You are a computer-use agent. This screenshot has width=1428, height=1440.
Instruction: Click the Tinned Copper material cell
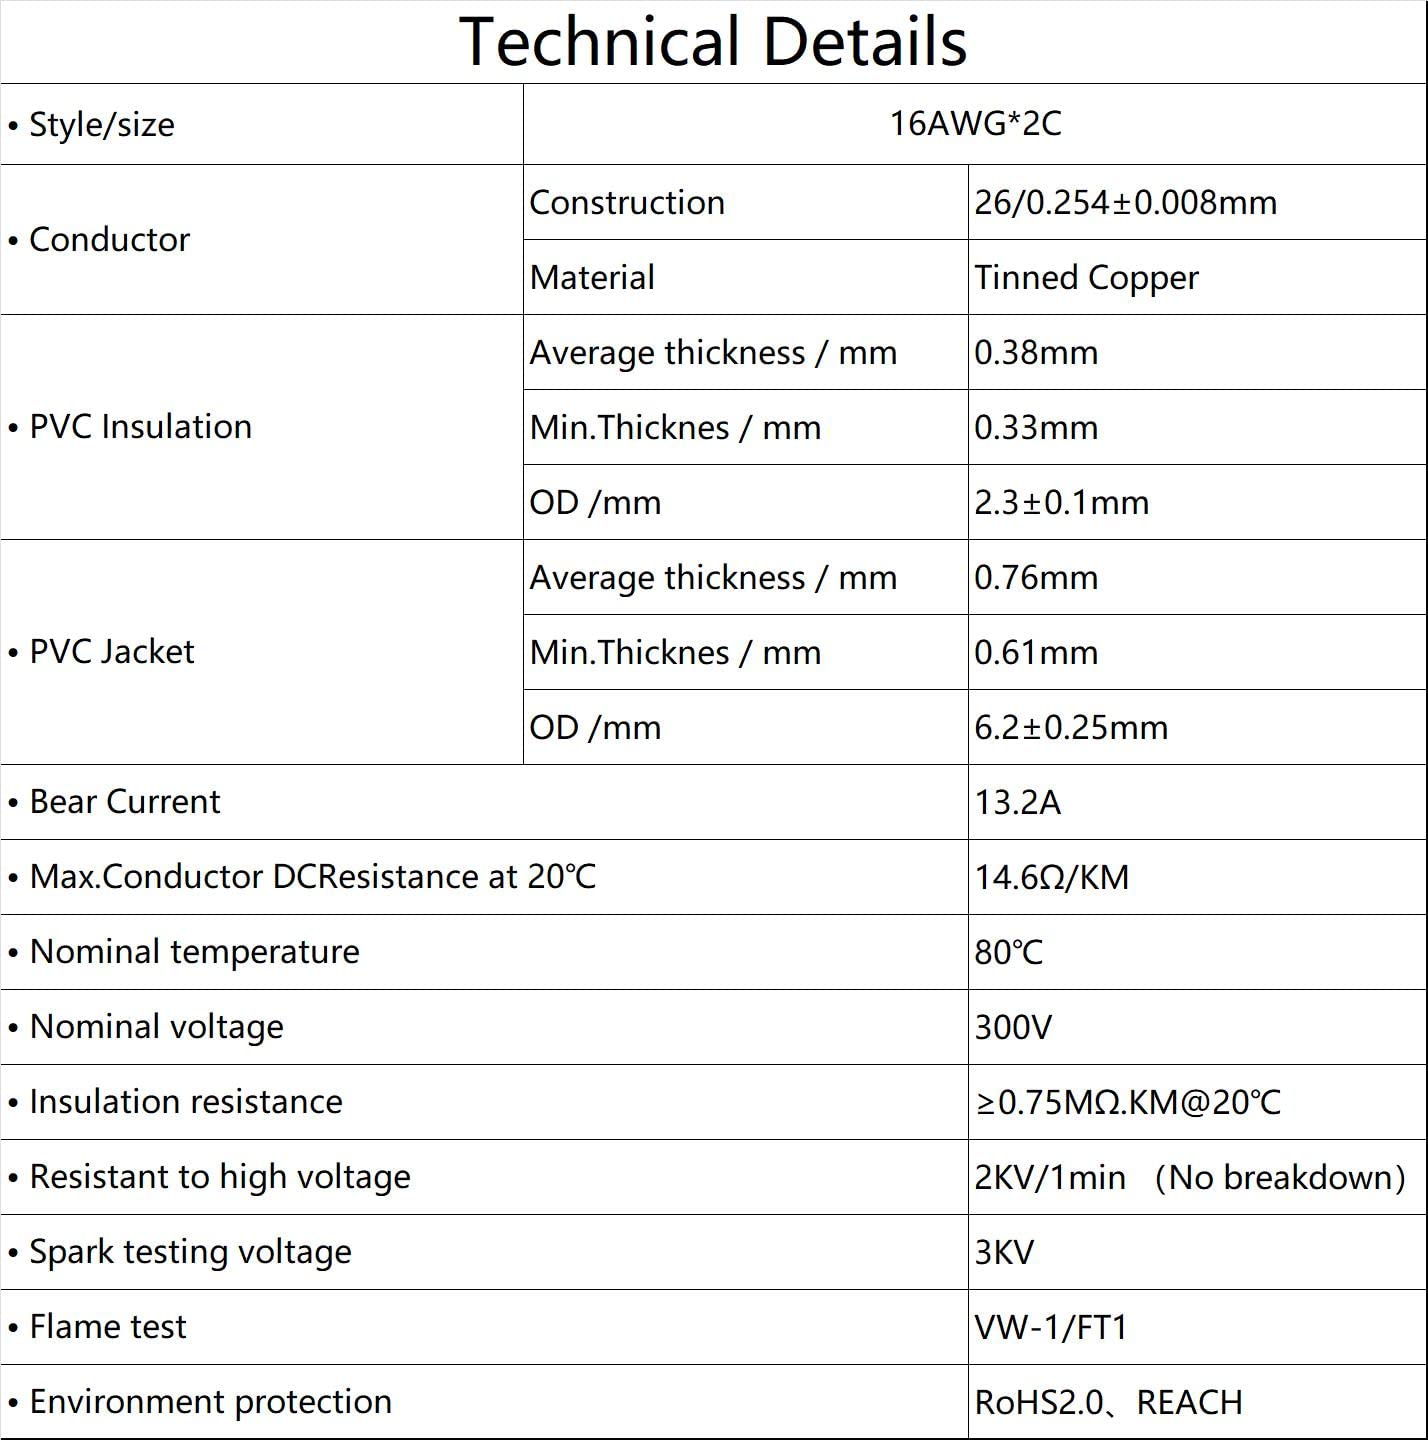1086,278
